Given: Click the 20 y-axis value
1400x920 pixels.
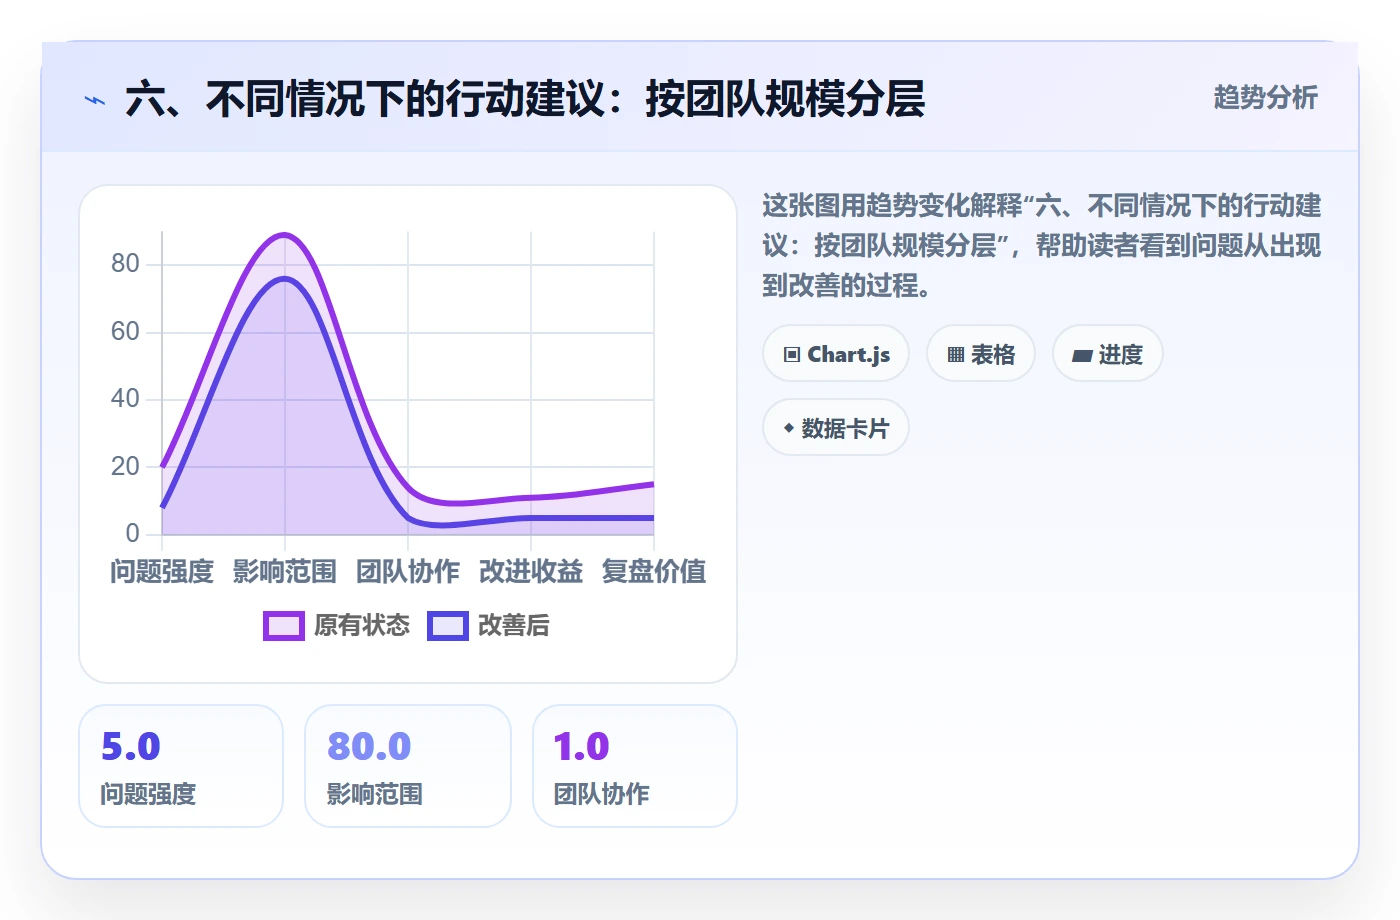Looking at the screenshot, I should [125, 466].
